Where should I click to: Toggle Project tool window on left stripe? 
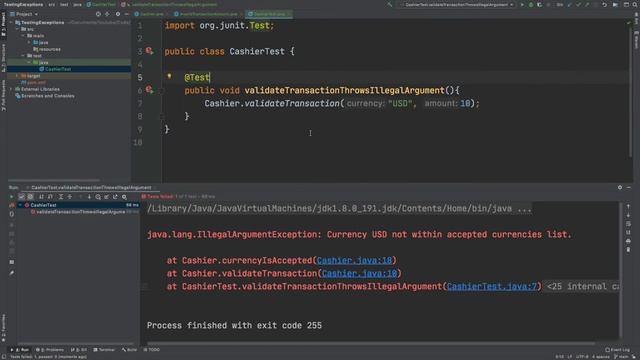(x=3, y=24)
